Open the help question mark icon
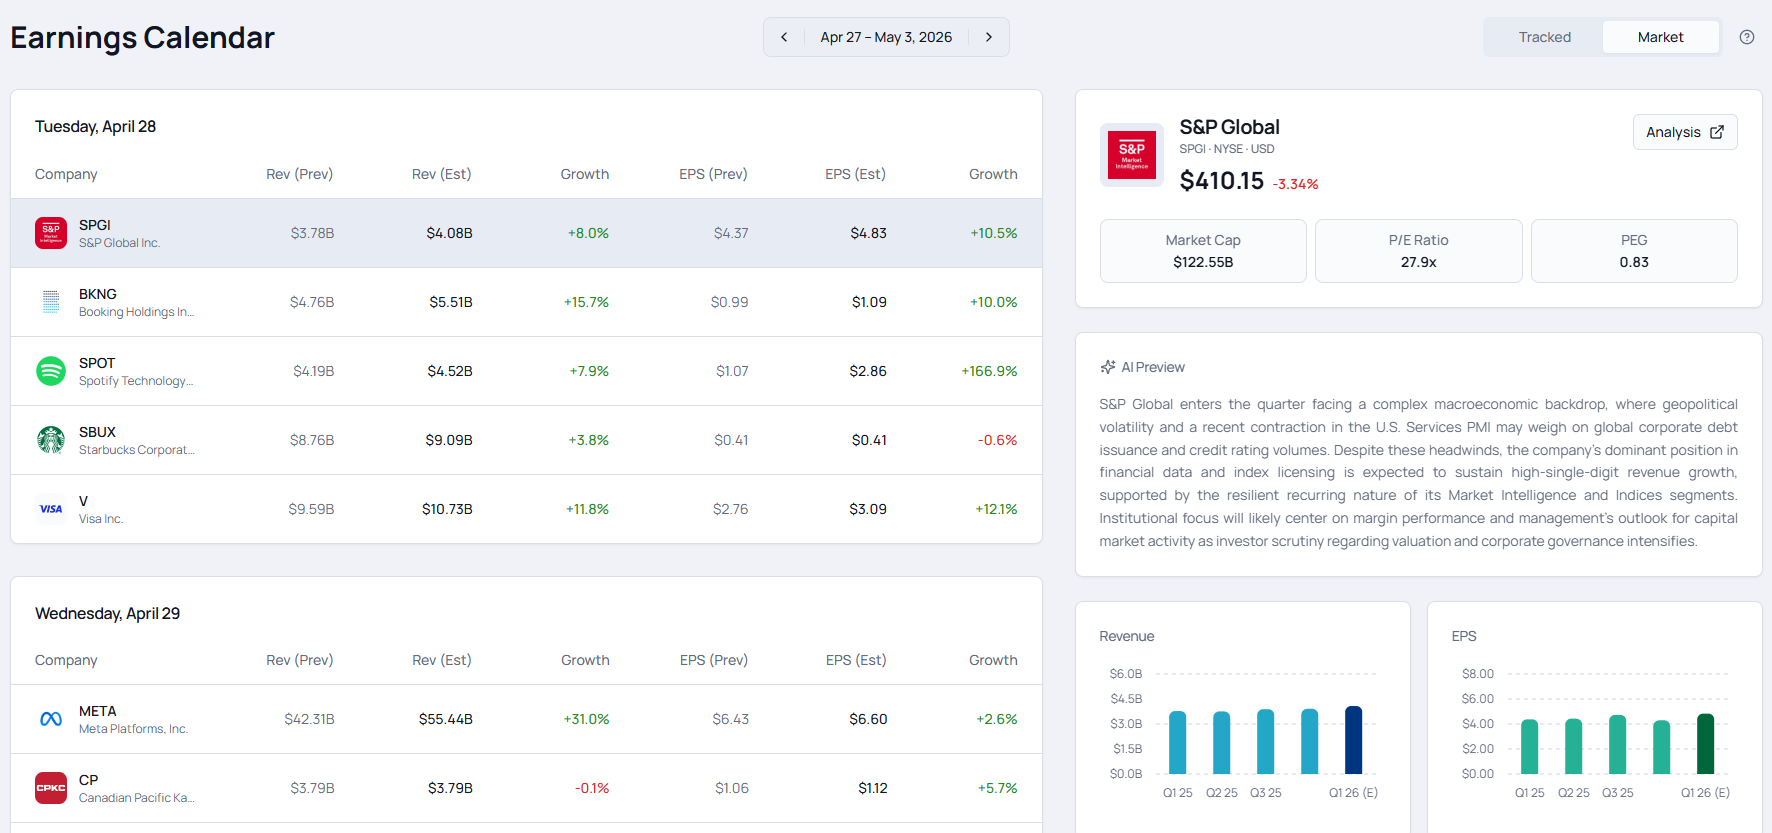 click(1747, 37)
